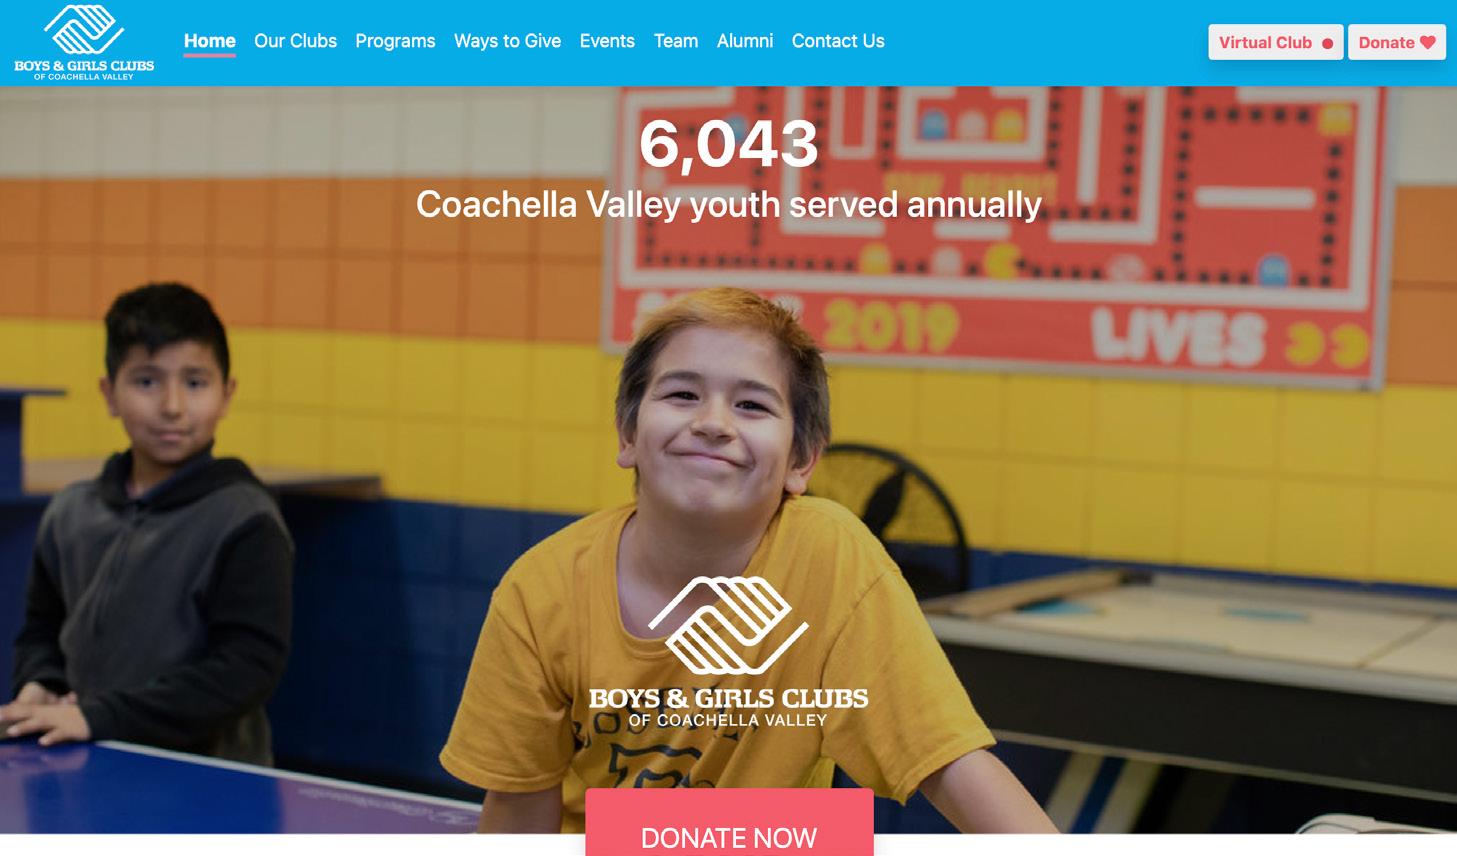The image size is (1457, 856).
Task: Click the Coachella Valley youth served text
Action: [728, 205]
